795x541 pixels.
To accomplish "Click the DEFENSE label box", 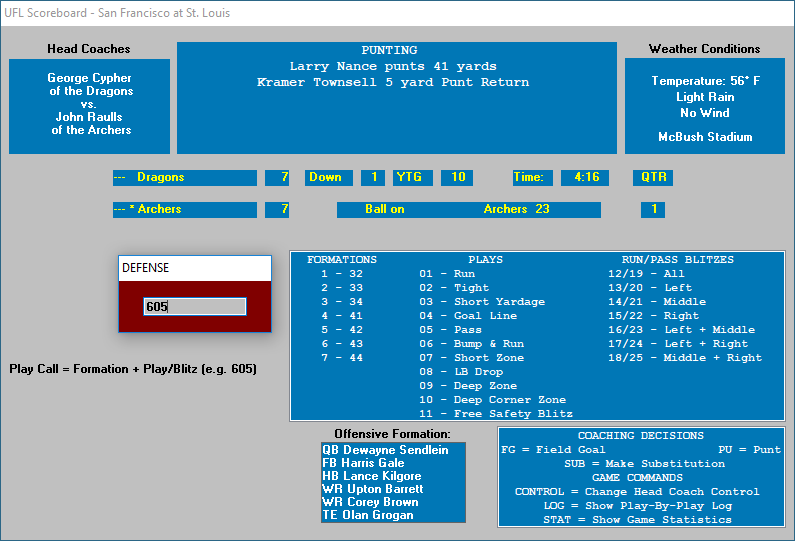I will [x=194, y=268].
